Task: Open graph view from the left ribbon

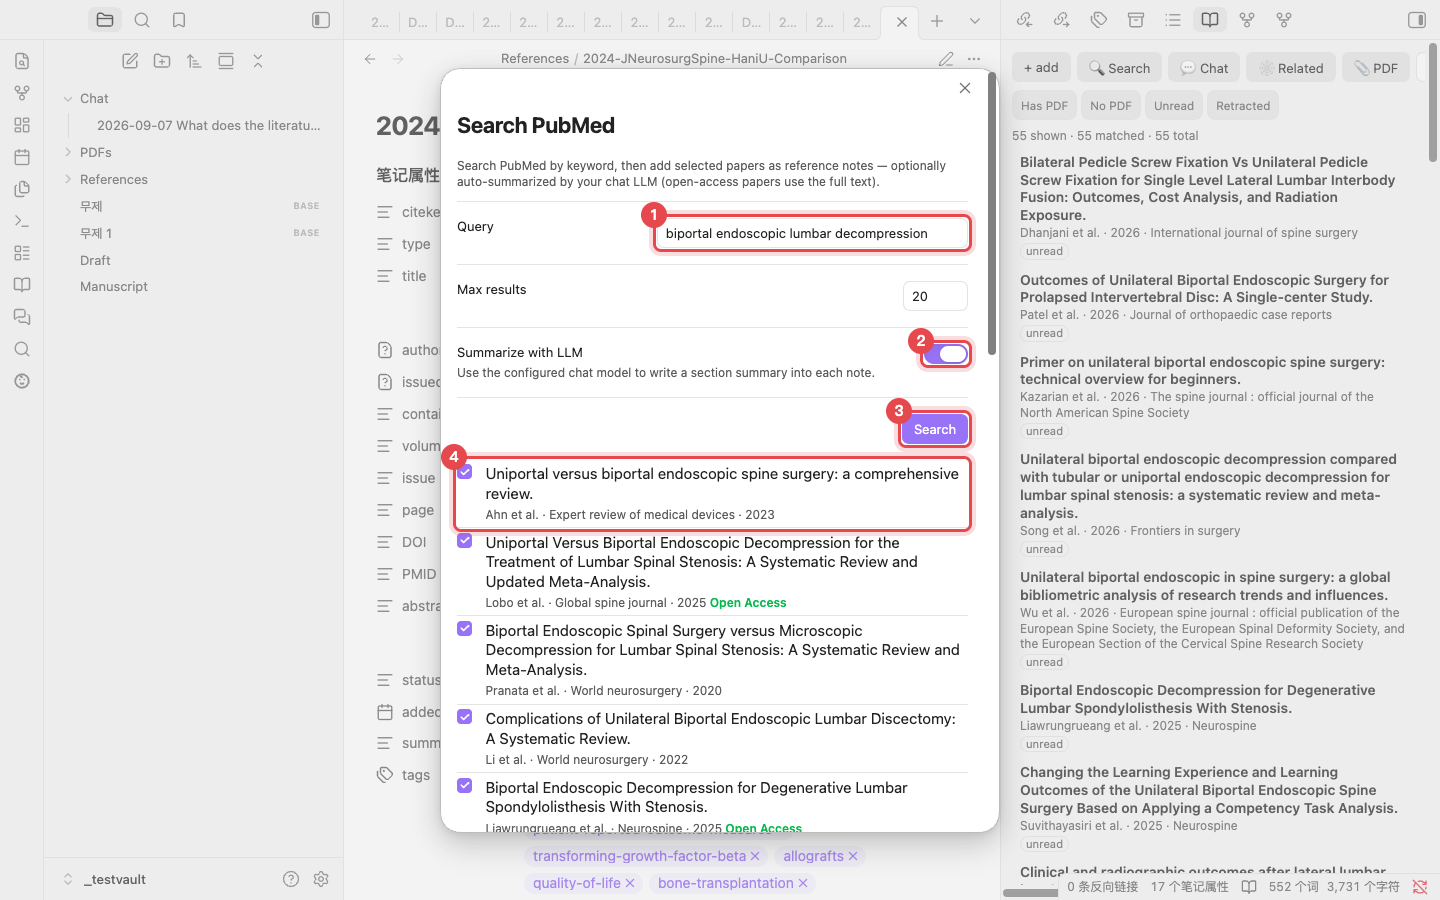Action: tap(22, 93)
